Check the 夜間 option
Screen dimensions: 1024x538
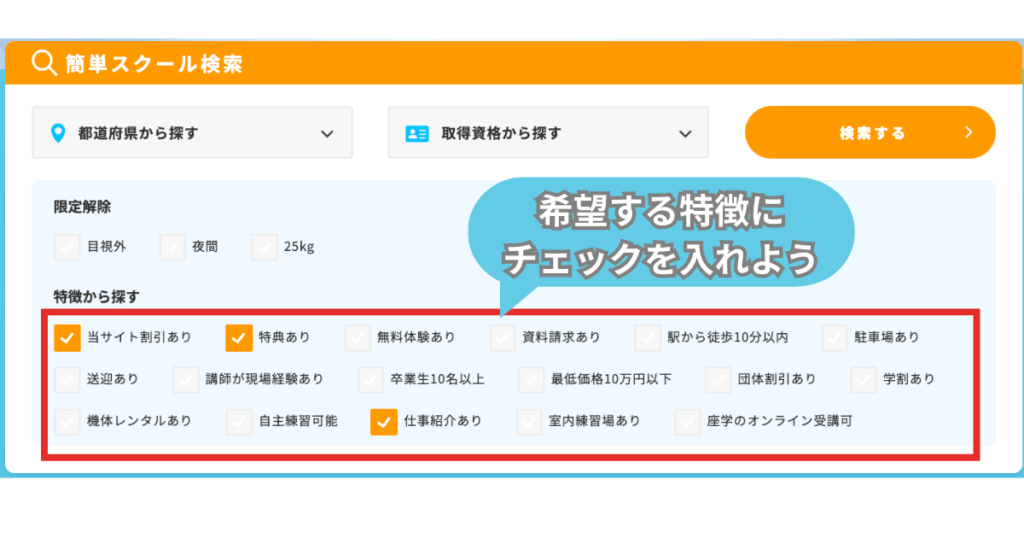[x=173, y=246]
